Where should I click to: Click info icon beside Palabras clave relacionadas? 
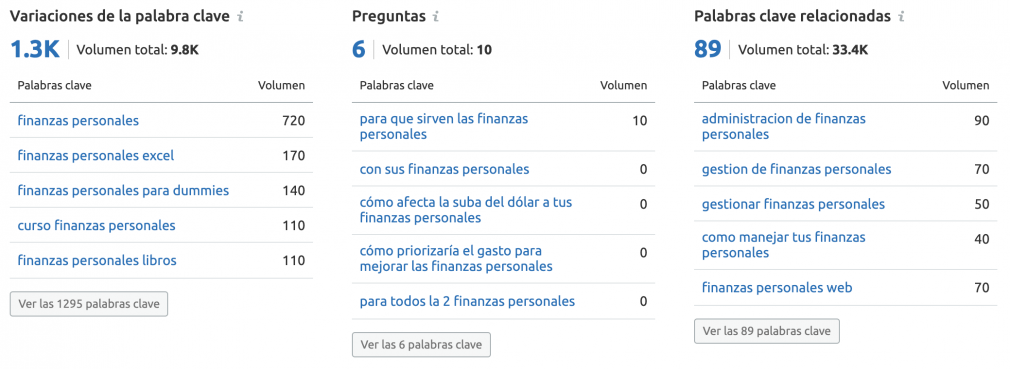coord(901,17)
